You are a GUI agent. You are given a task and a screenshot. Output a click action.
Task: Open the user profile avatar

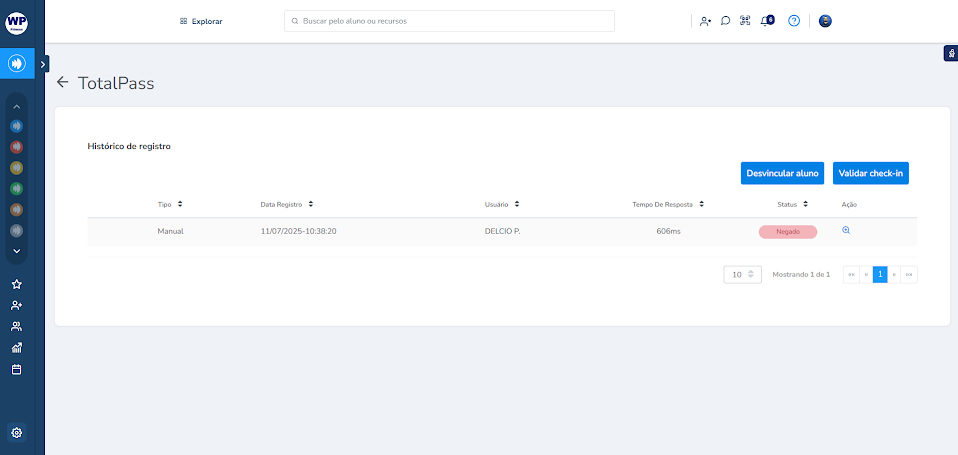click(x=825, y=21)
